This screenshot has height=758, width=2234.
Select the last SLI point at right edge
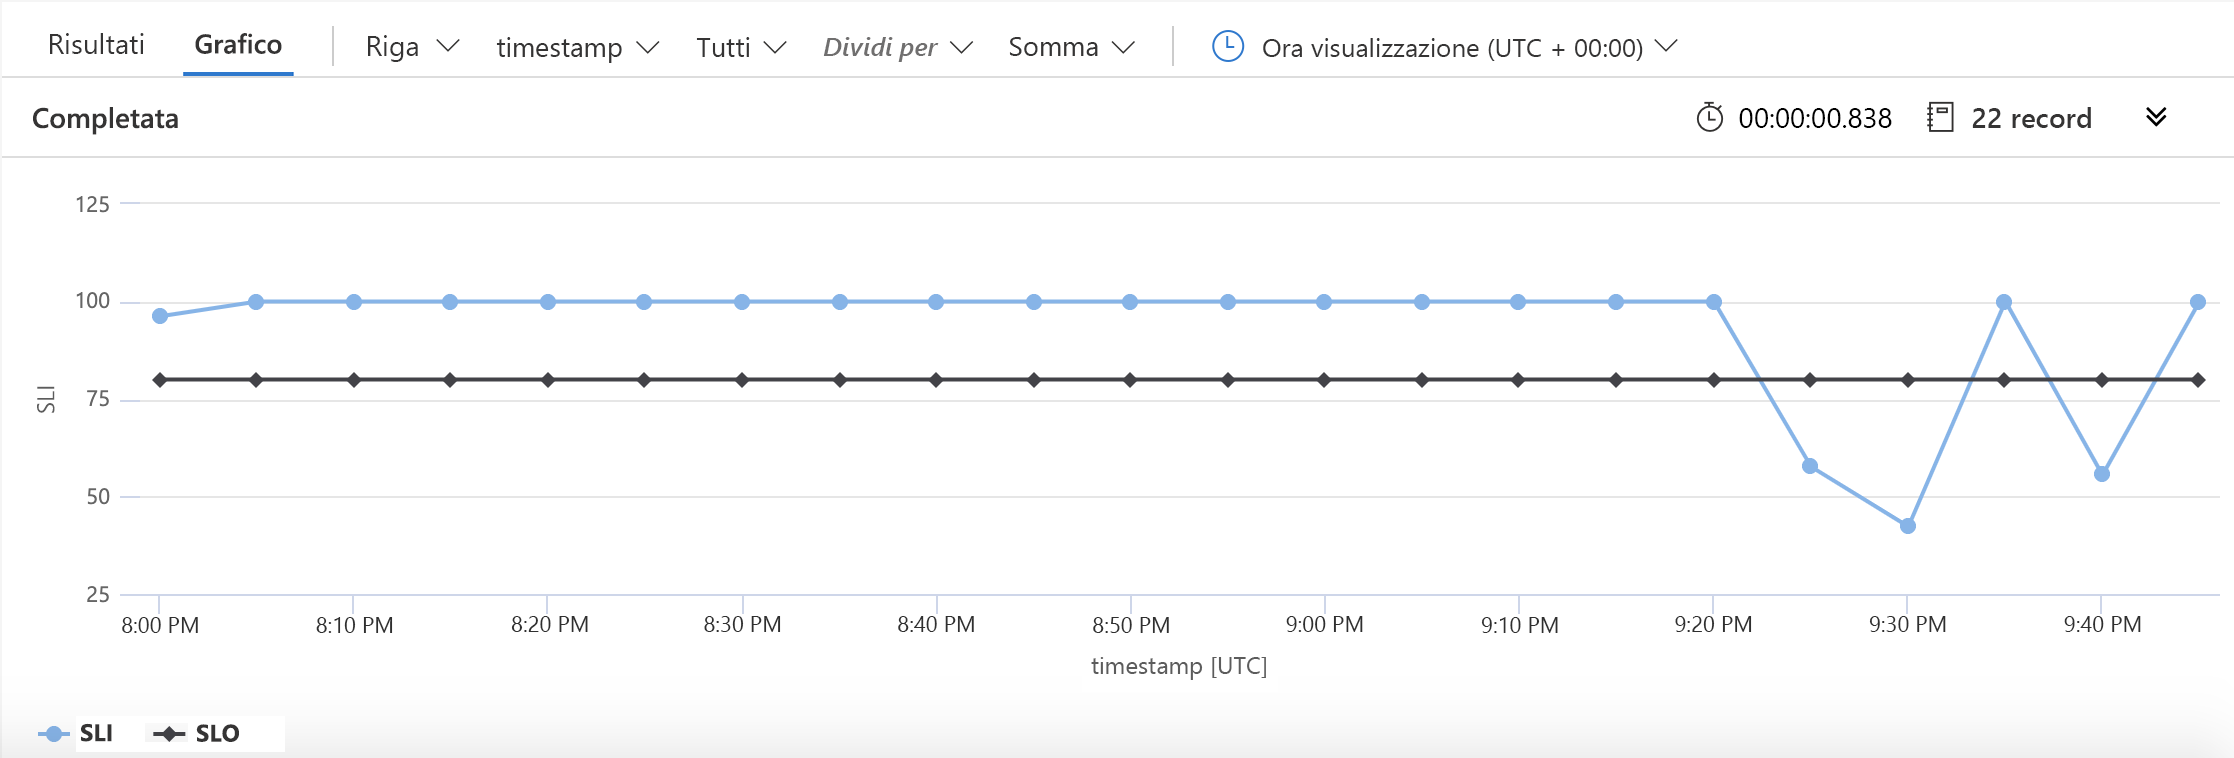(x=2198, y=302)
